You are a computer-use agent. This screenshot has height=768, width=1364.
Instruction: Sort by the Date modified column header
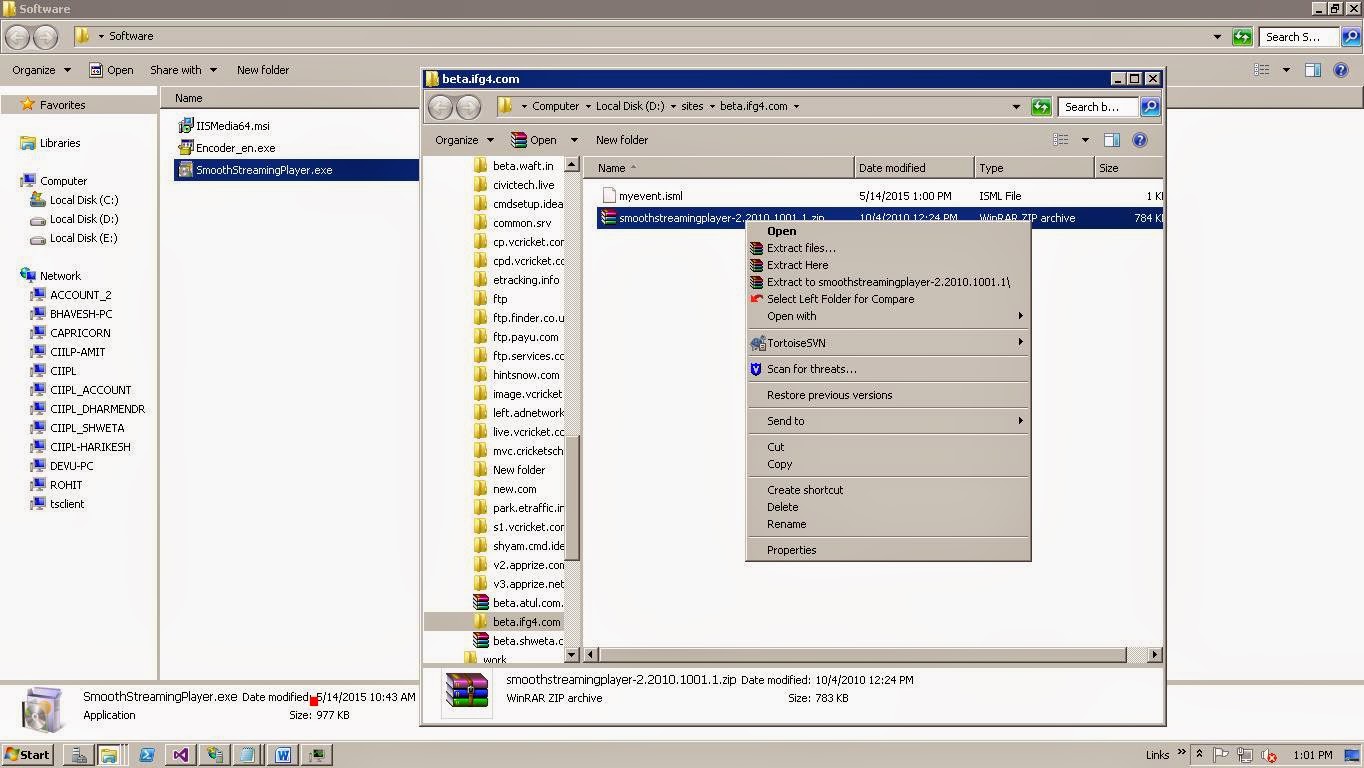coord(913,168)
